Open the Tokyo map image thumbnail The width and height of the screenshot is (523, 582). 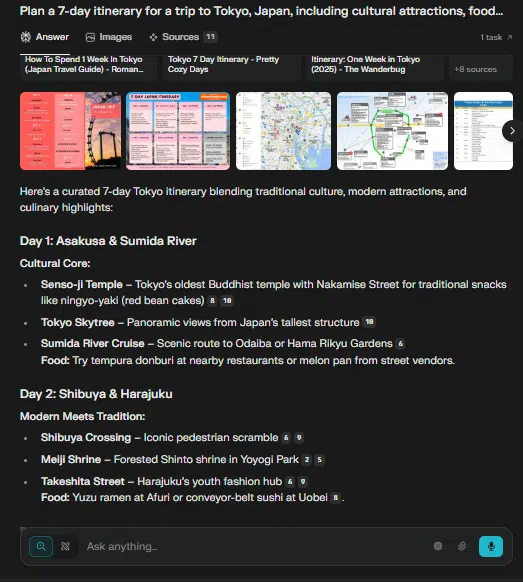coord(284,131)
